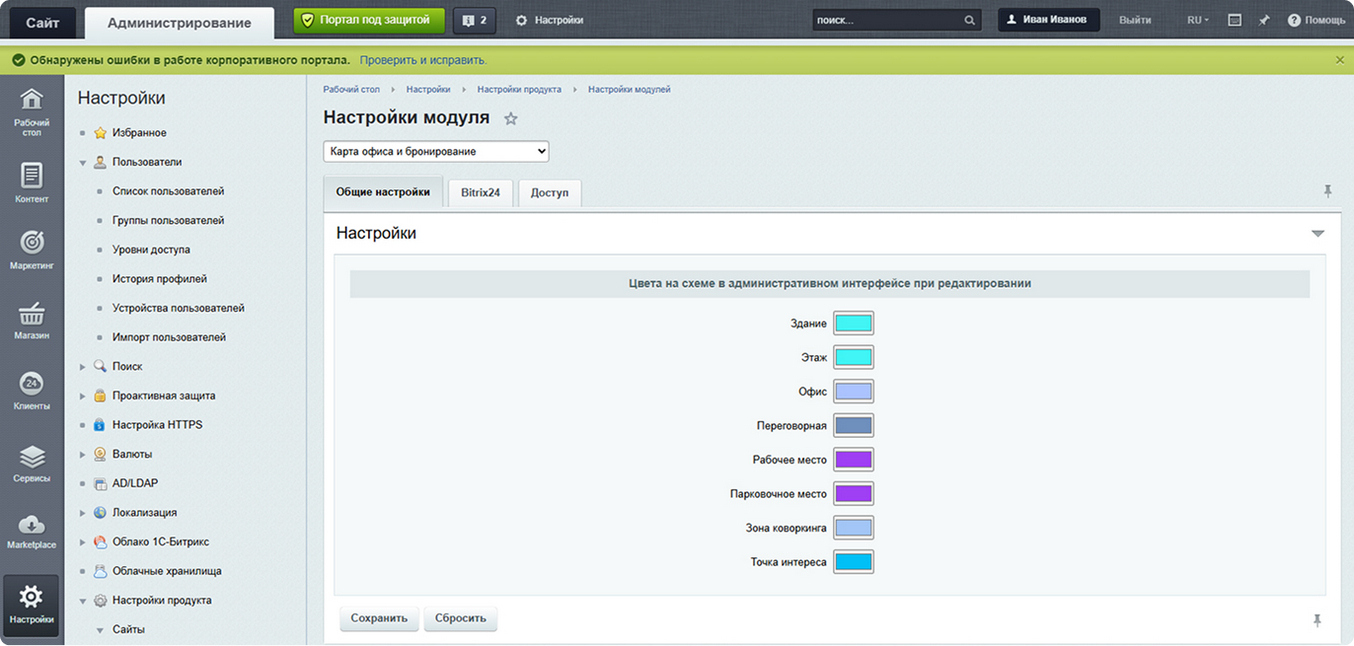Viewport: 1354px width, 646px height.
Task: Open the Иван Иванов user profile
Action: pos(1049,20)
